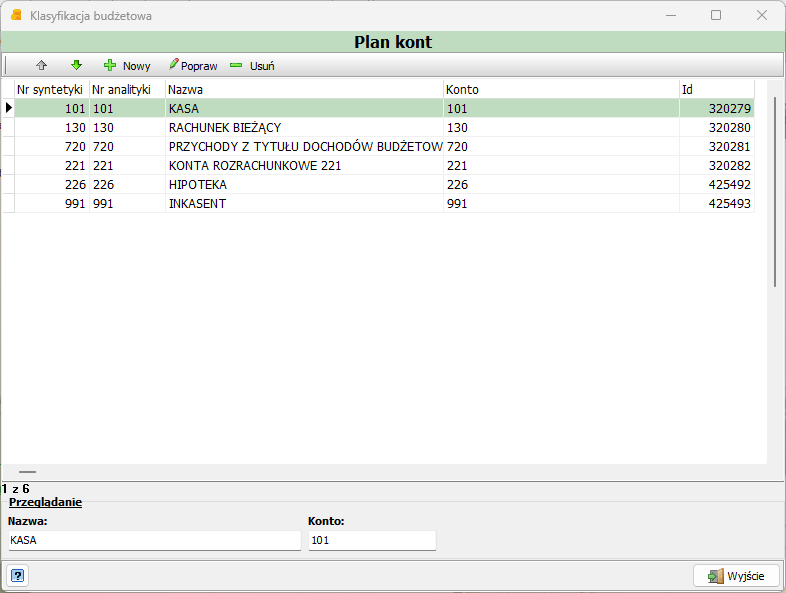Click Id cell 320281
Image resolution: width=786 pixels, height=593 pixels.
click(717, 146)
